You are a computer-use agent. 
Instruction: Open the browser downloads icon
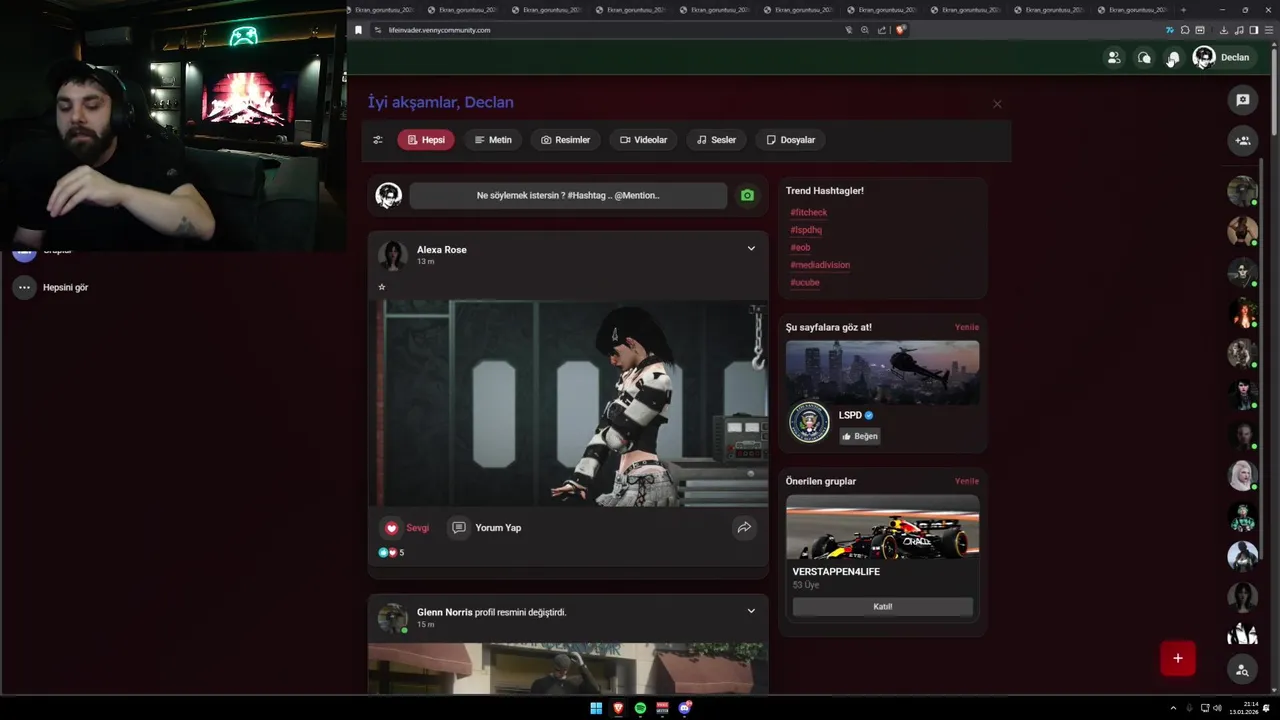tap(1225, 30)
